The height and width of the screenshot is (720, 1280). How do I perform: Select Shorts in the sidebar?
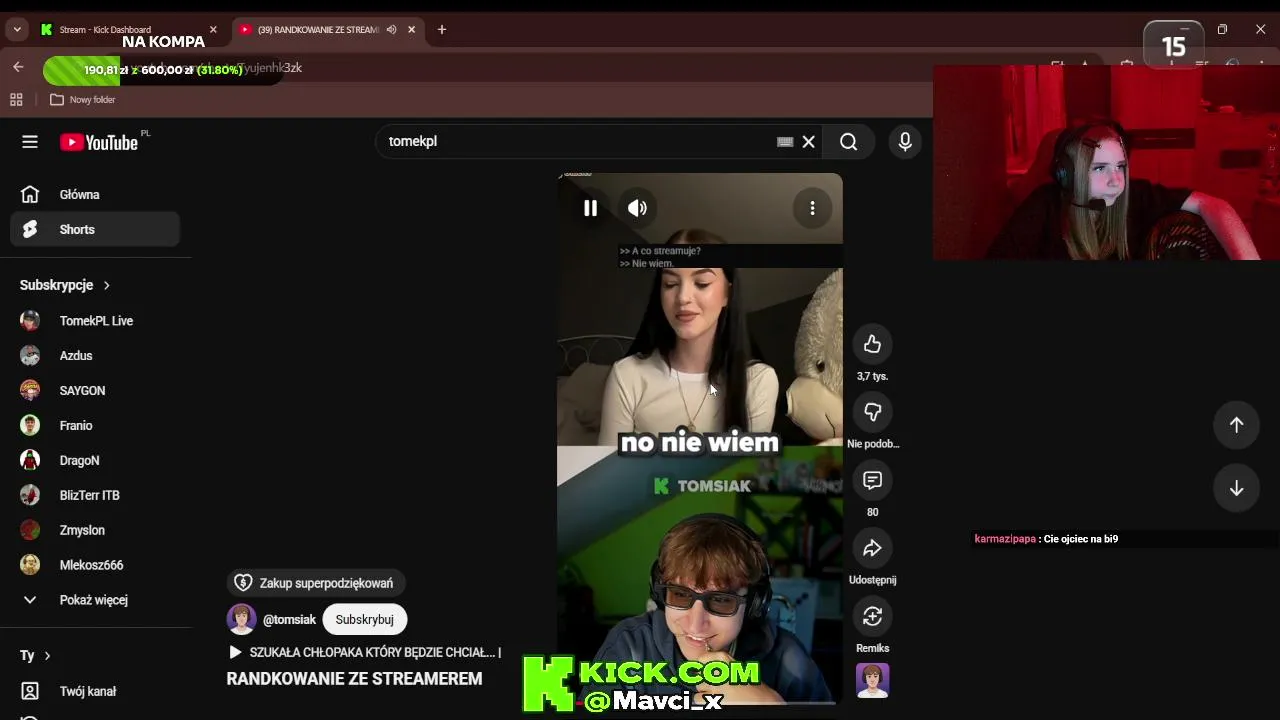pyautogui.click(x=95, y=229)
